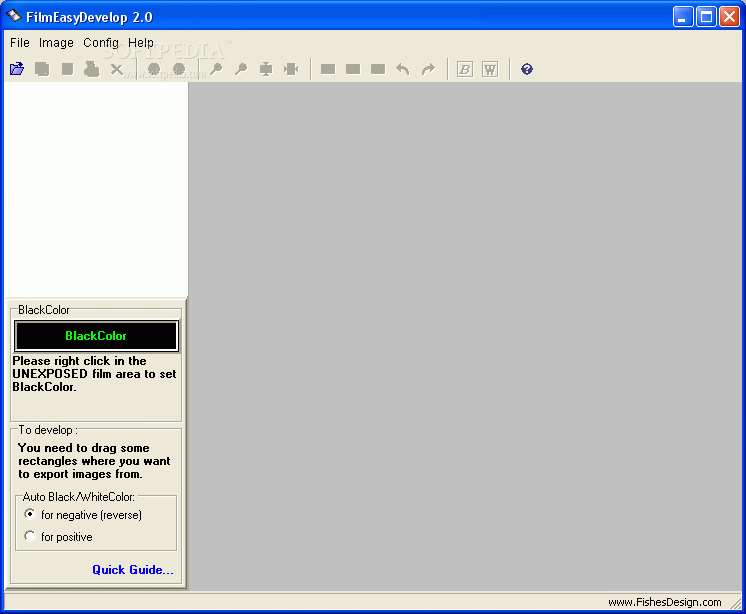Viewport: 746px width, 614px height.
Task: Click the vertical fit icon with up-down arrows
Action: 266,69
